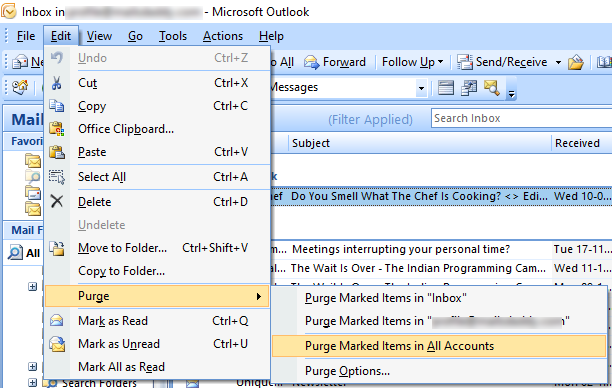
Task: Expand the Search Folders tree node
Action: pos(33,383)
